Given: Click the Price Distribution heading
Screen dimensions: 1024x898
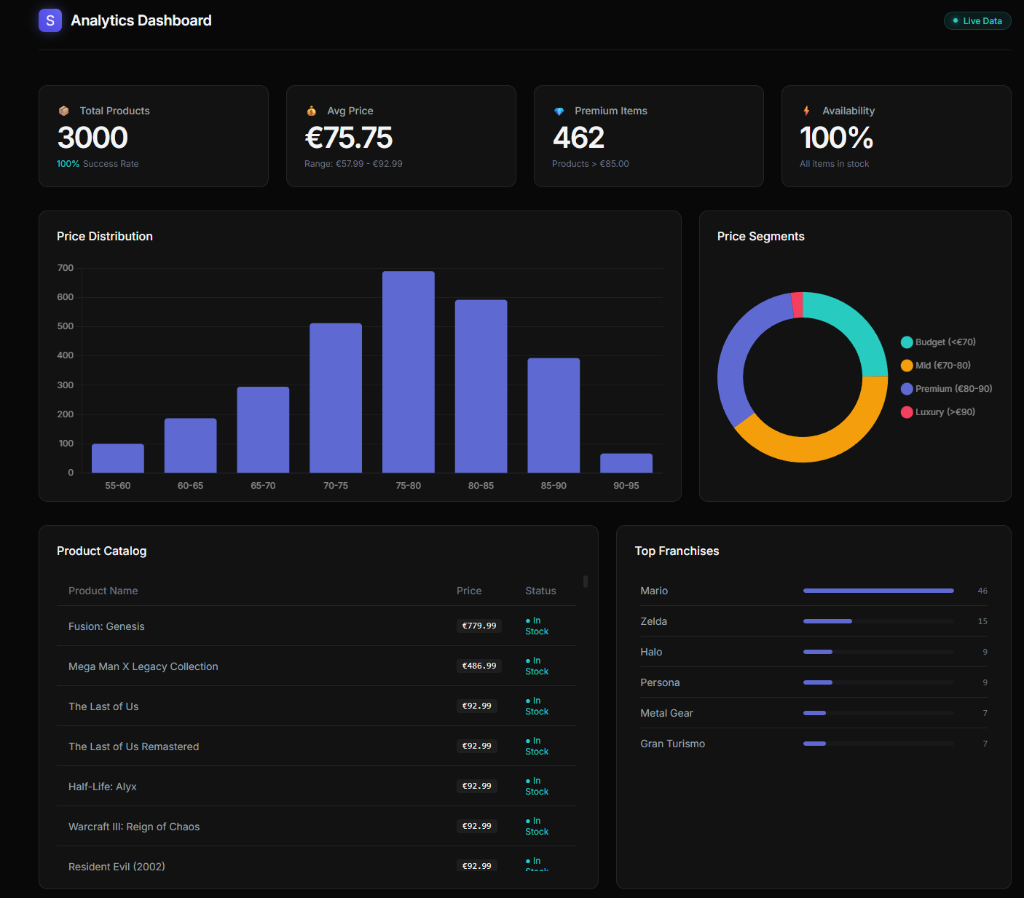Looking at the screenshot, I should tap(104, 236).
